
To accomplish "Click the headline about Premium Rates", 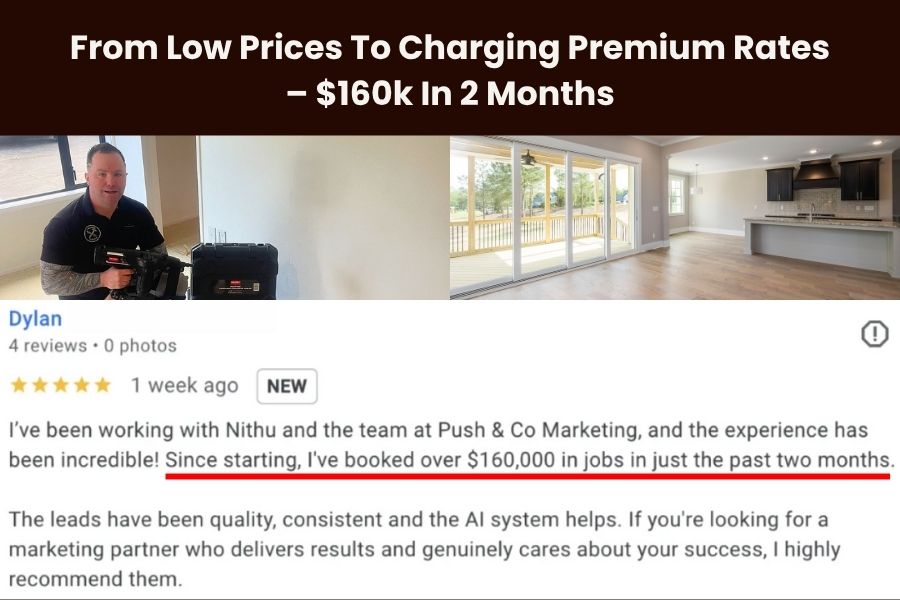I will [x=450, y=47].
